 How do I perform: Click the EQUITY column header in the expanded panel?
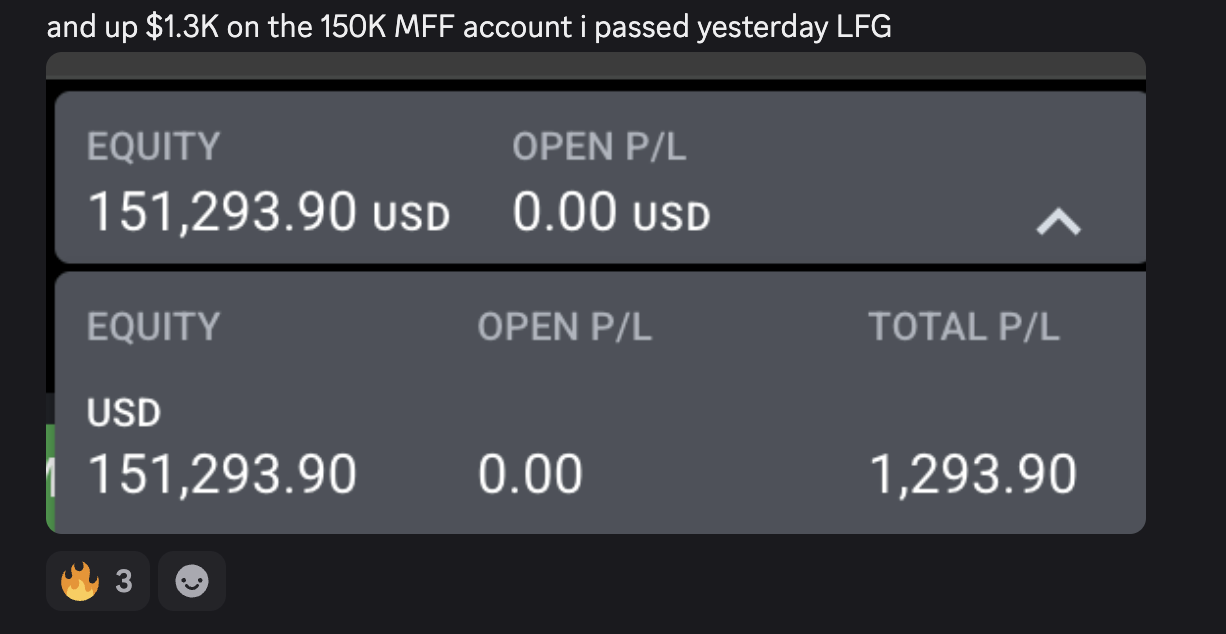153,327
